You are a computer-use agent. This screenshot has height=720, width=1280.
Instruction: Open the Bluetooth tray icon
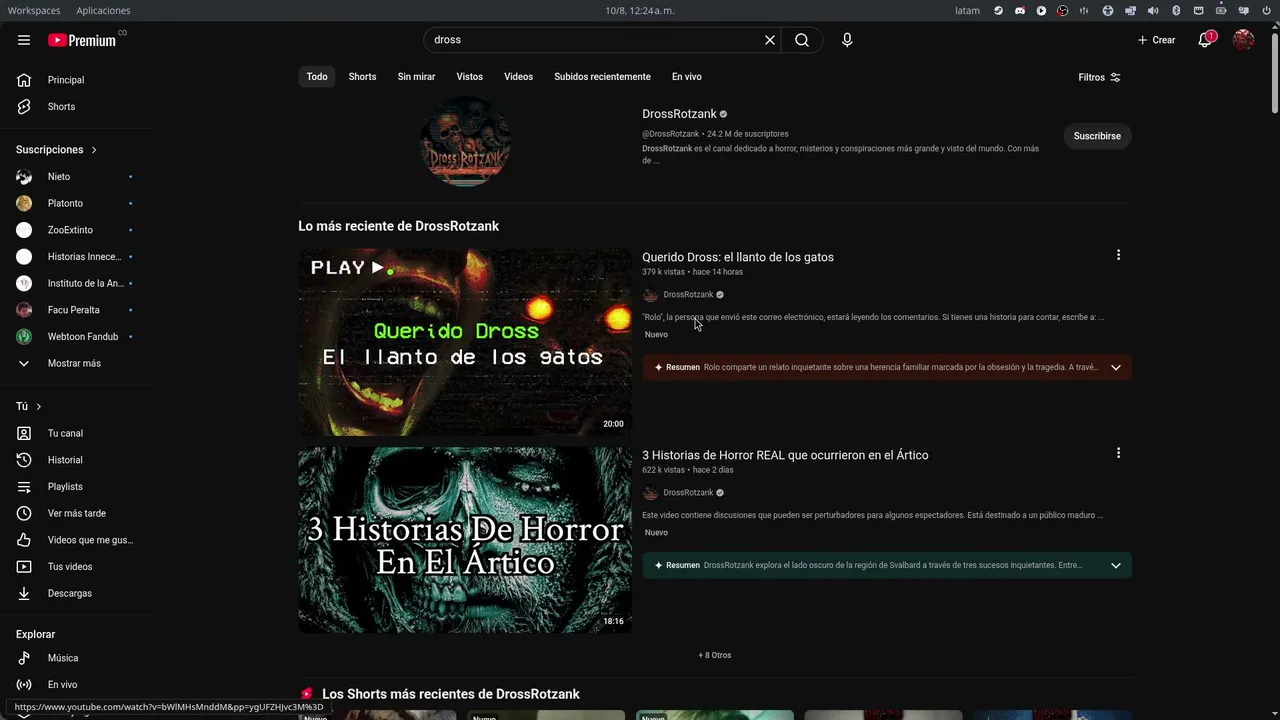(1176, 11)
